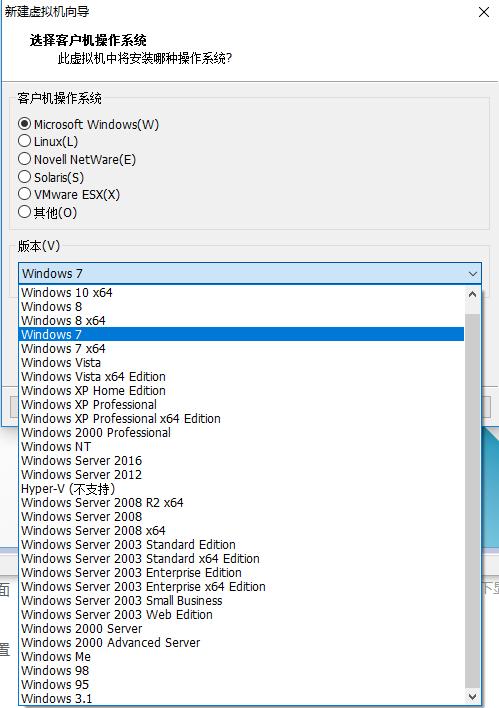Select Windows Server 2003 Web Edition
Viewport: 499px width, 708px height.
(x=242, y=615)
